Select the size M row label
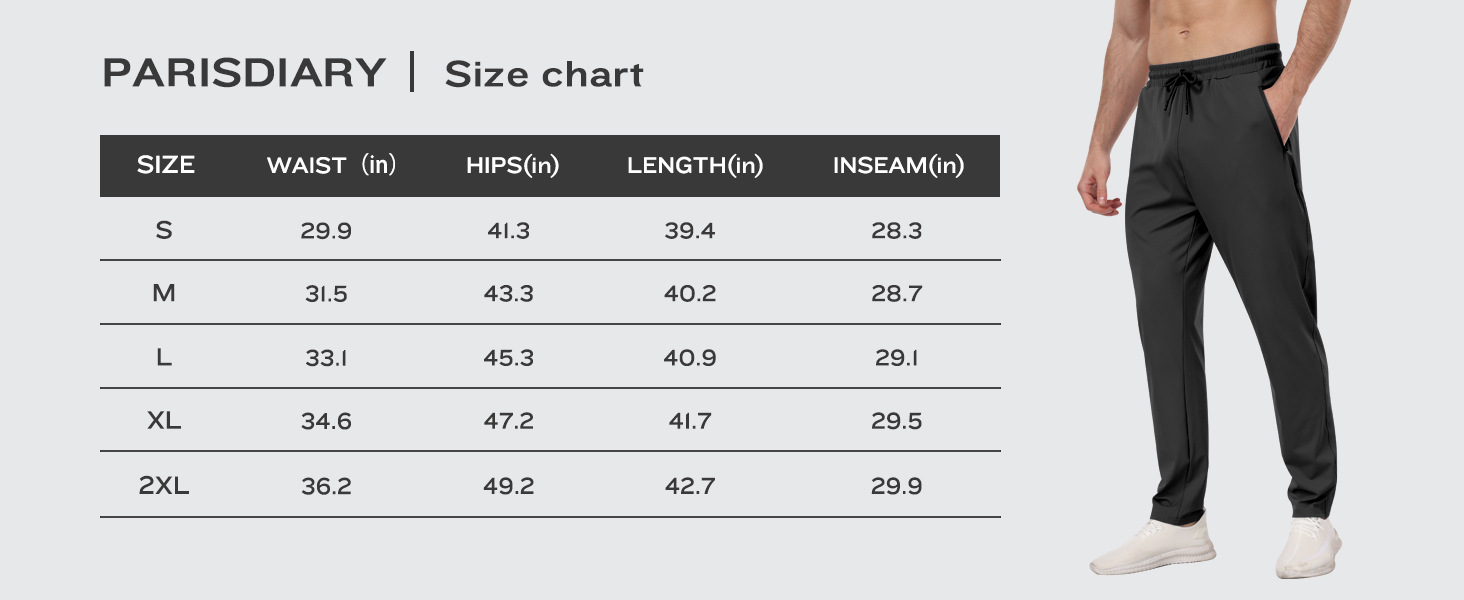This screenshot has width=1464, height=600. (164, 294)
